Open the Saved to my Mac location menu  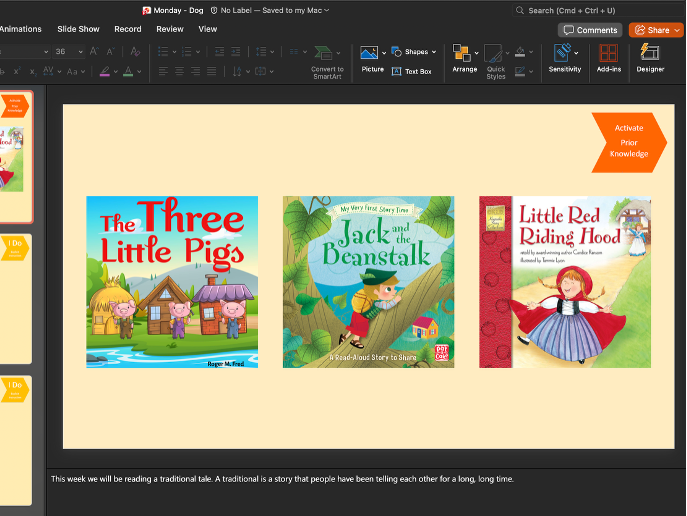[296, 11]
